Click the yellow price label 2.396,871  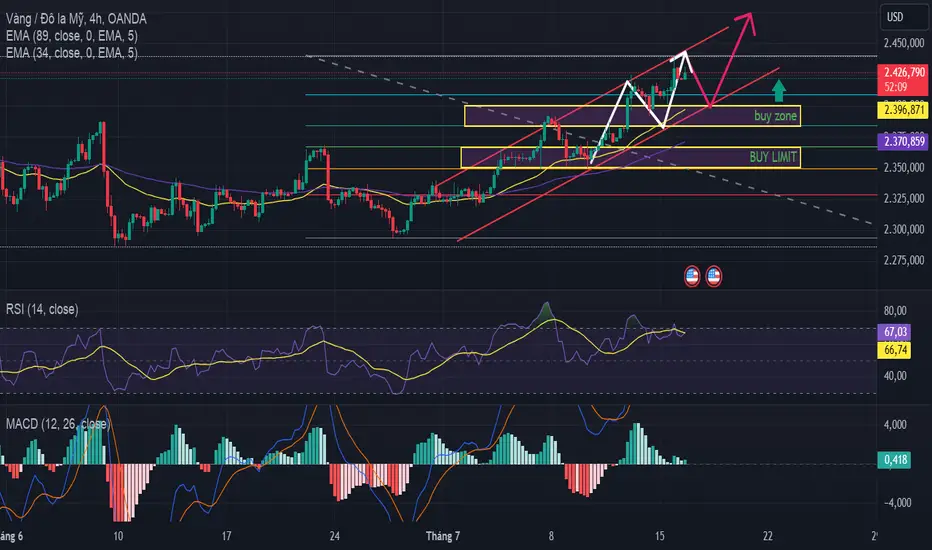903,110
